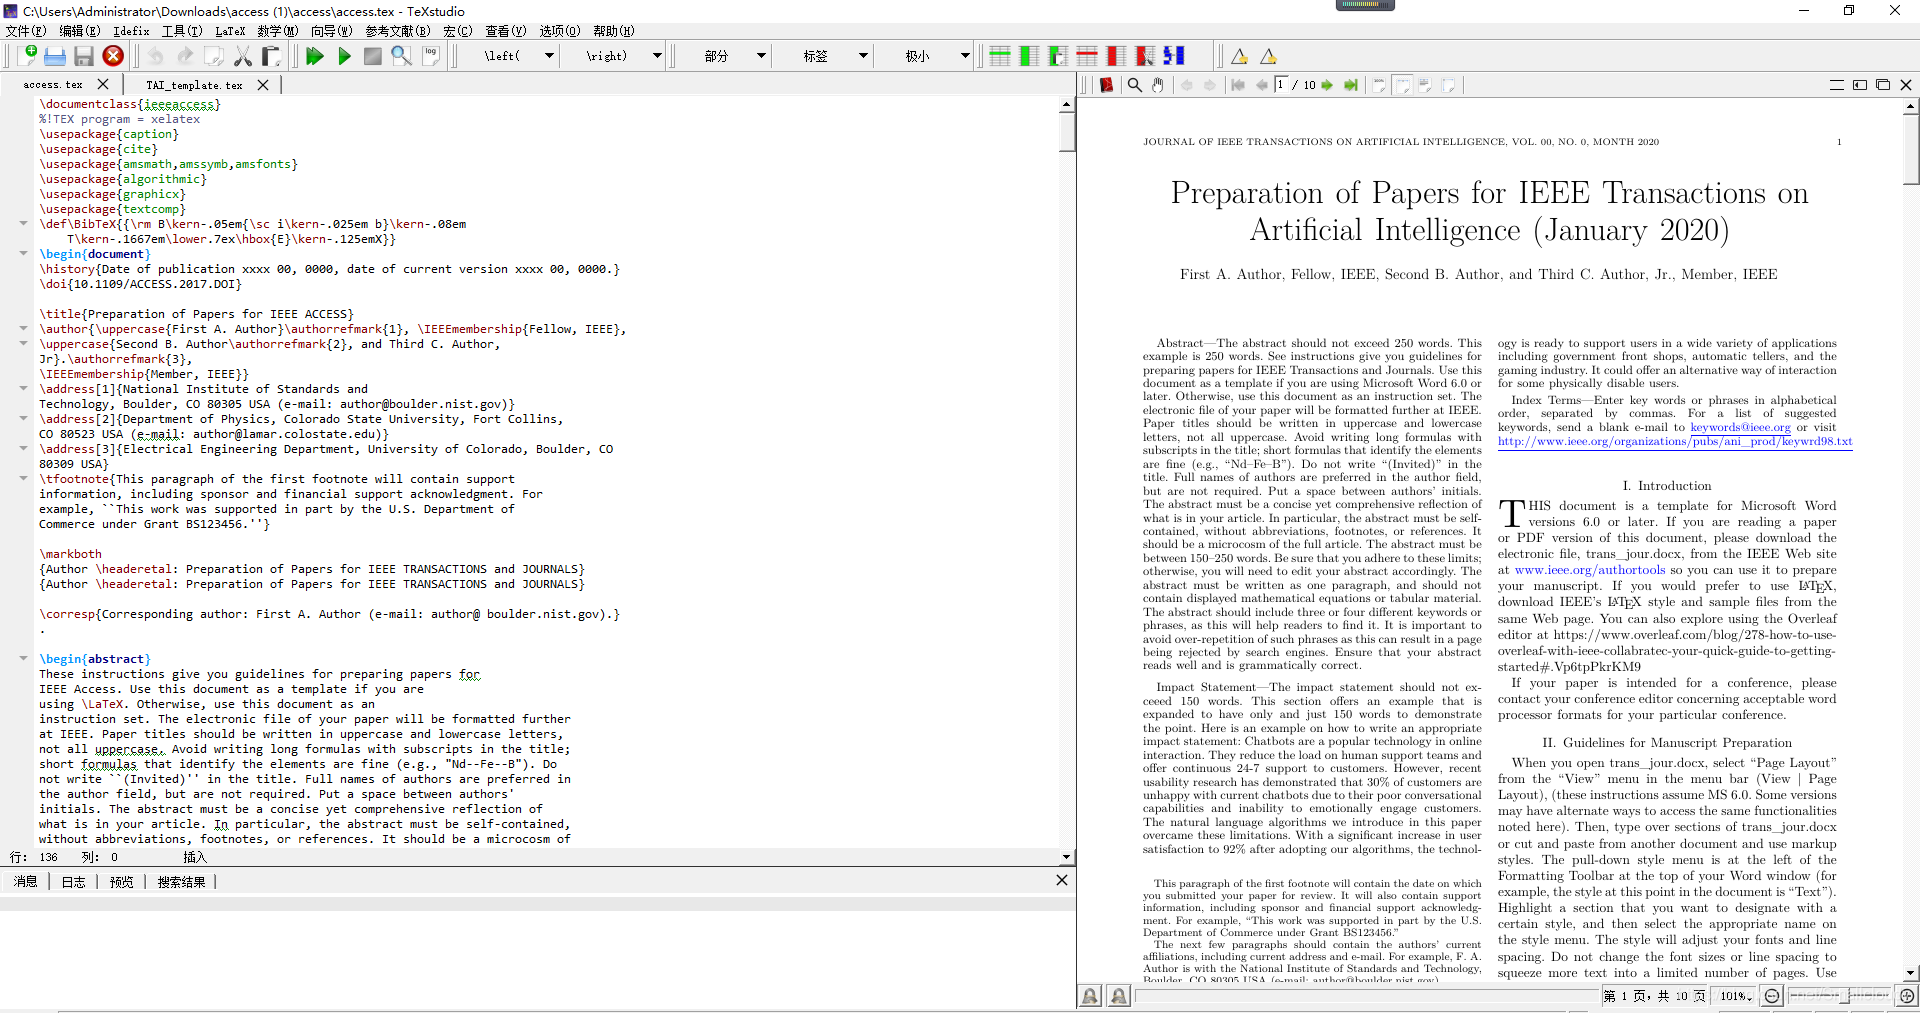Create a new document with the toolbar icon
Viewport: 1920px width, 1013px height.
[27, 56]
